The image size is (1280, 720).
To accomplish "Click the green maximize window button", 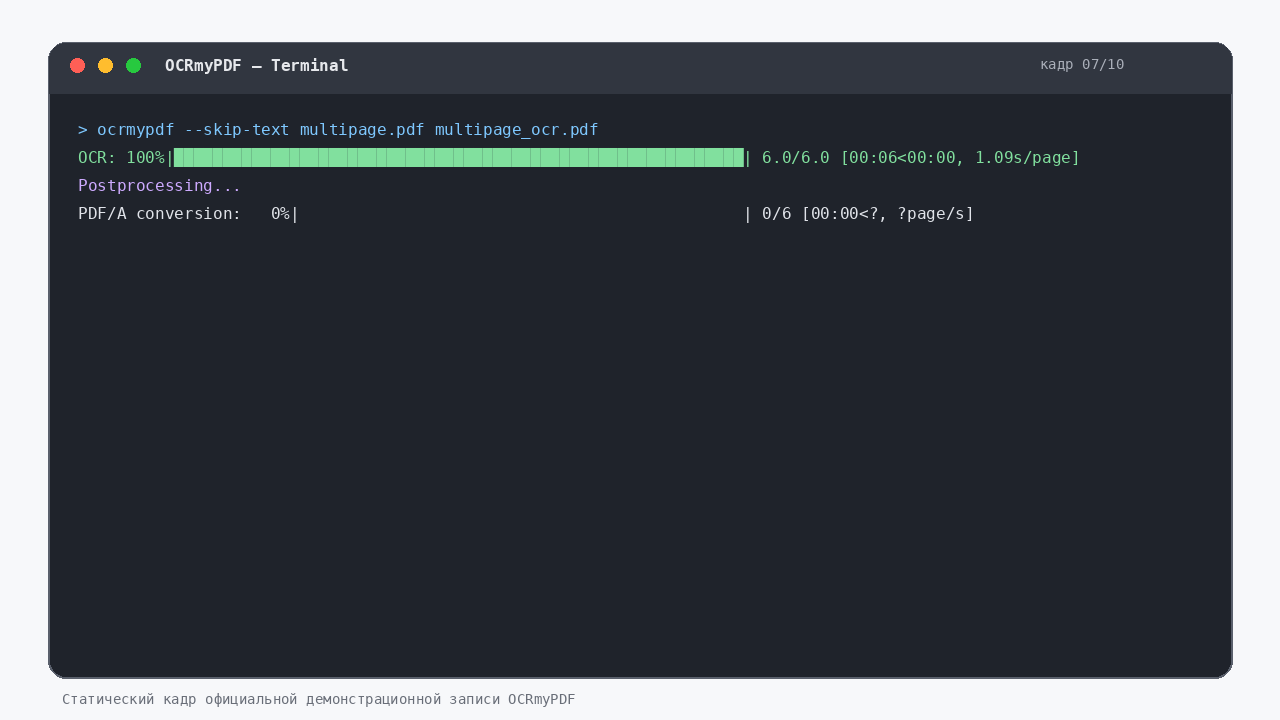I will pyautogui.click(x=133, y=66).
